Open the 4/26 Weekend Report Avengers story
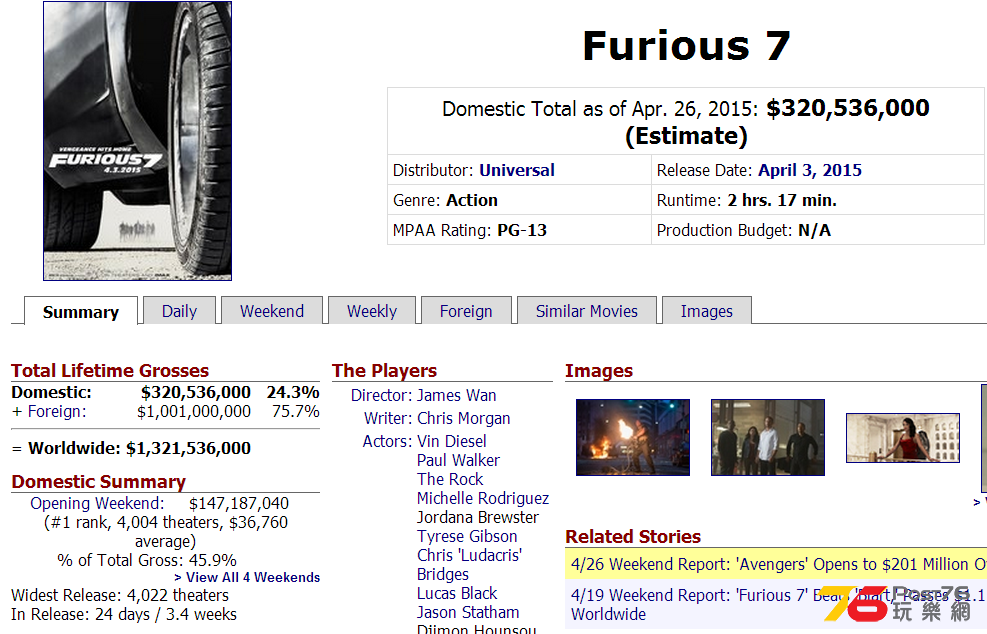This screenshot has height=634, width=987. pos(775,564)
